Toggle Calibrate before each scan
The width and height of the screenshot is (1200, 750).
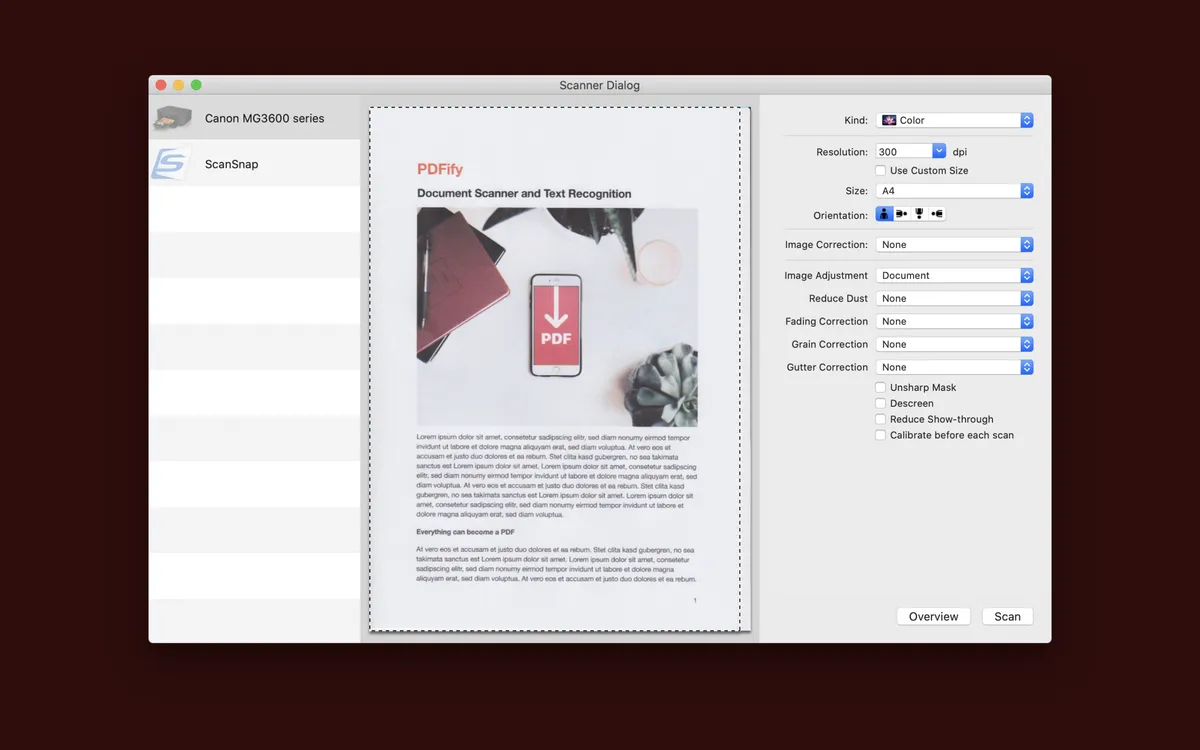click(x=880, y=436)
